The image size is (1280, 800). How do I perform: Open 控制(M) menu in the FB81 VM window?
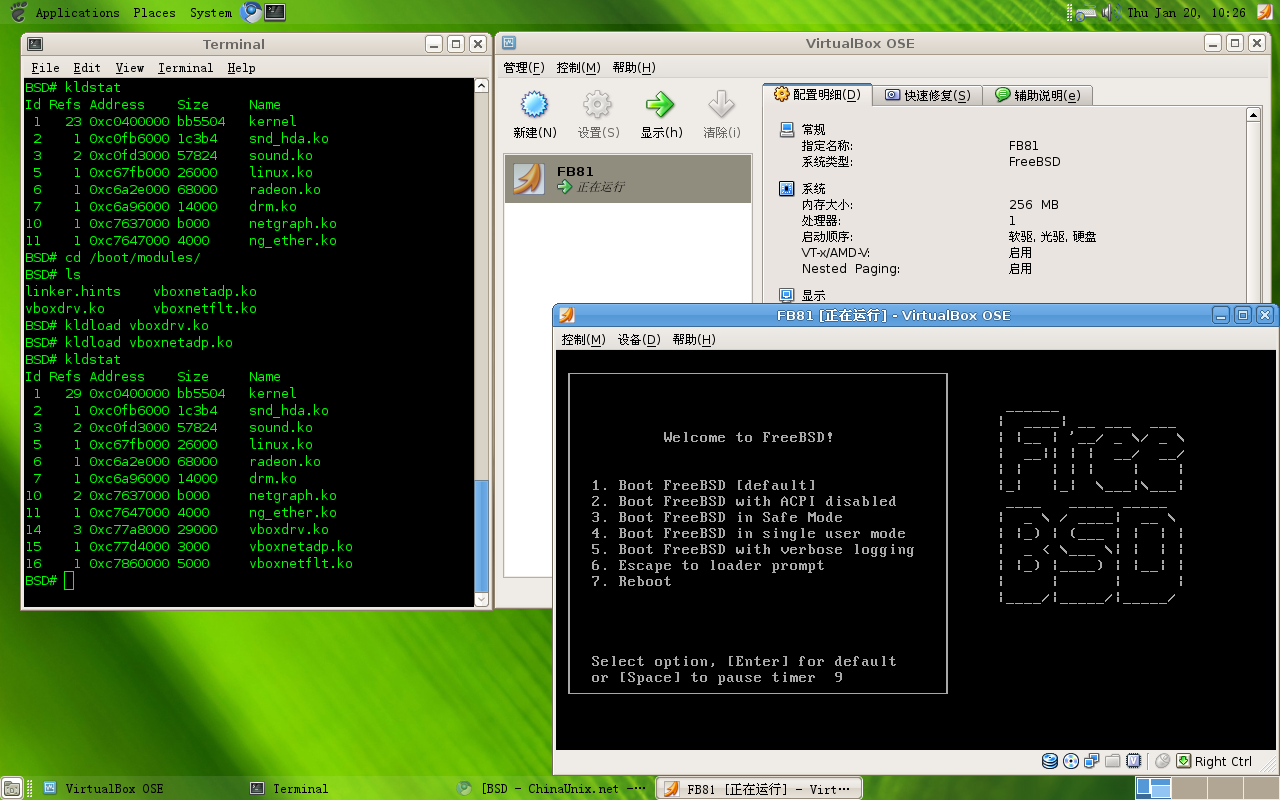(583, 340)
